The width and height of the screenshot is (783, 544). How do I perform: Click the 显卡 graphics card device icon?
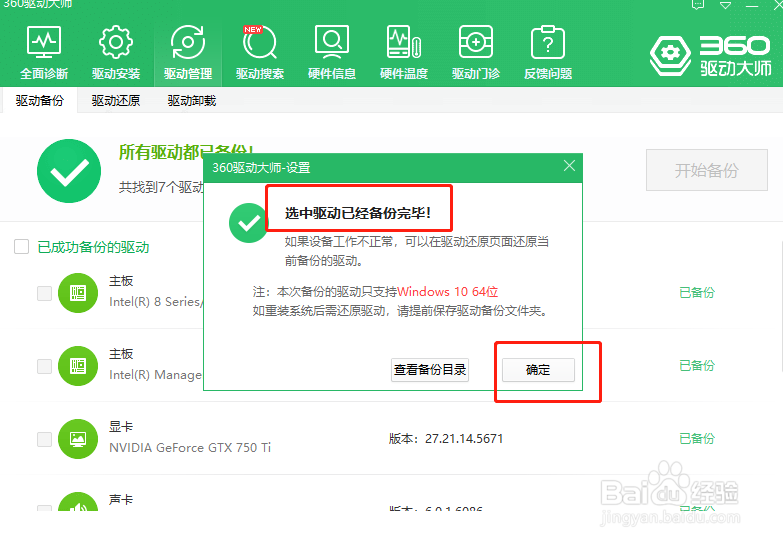[x=78, y=439]
